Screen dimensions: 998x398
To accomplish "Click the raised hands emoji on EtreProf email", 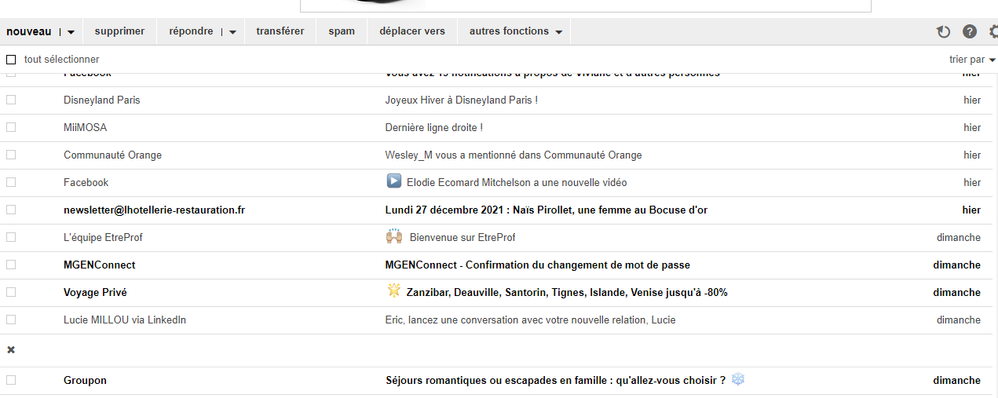I will [394, 236].
